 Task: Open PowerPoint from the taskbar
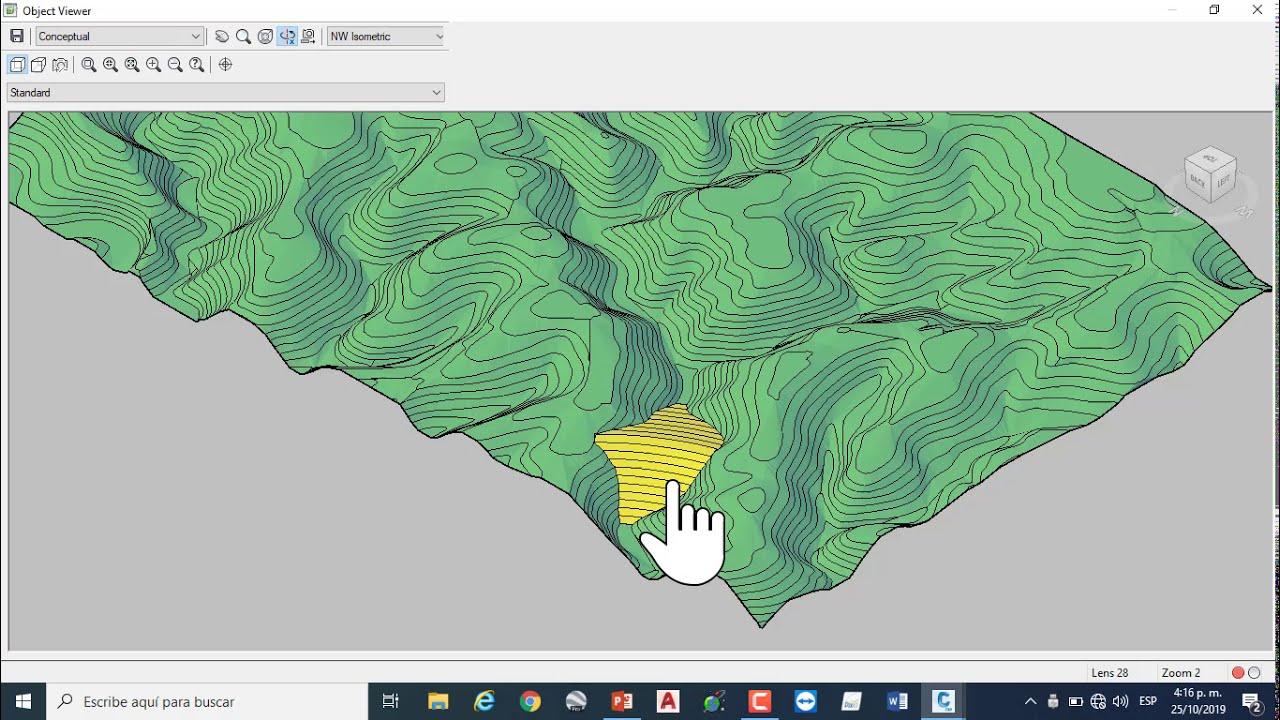[622, 702]
